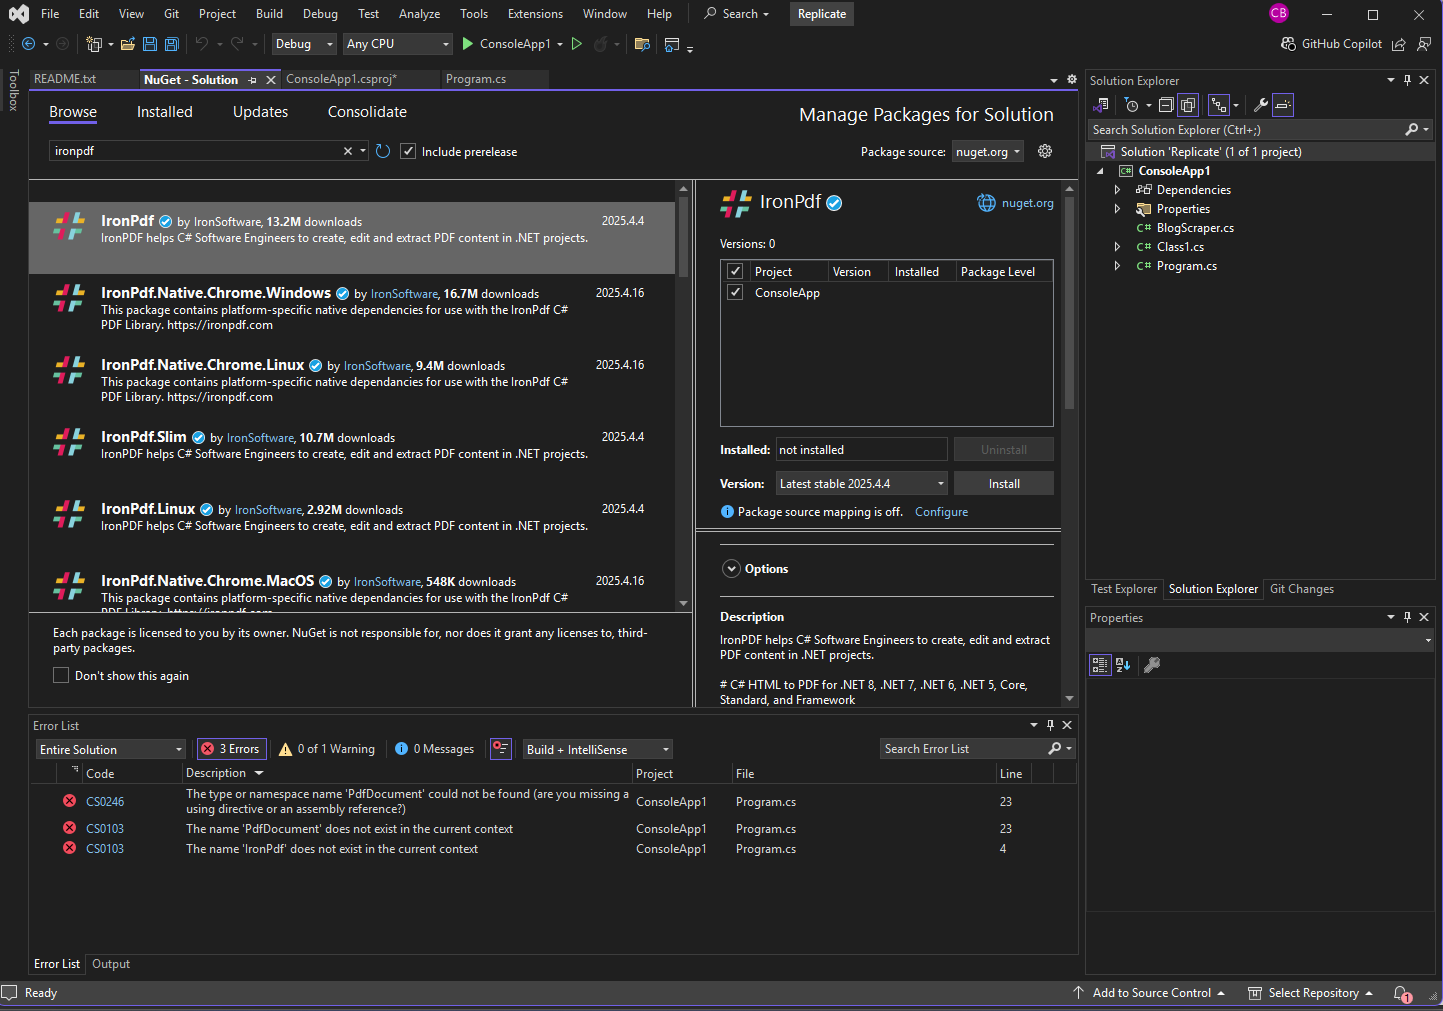Click the Find in Files folder icon

click(x=642, y=44)
